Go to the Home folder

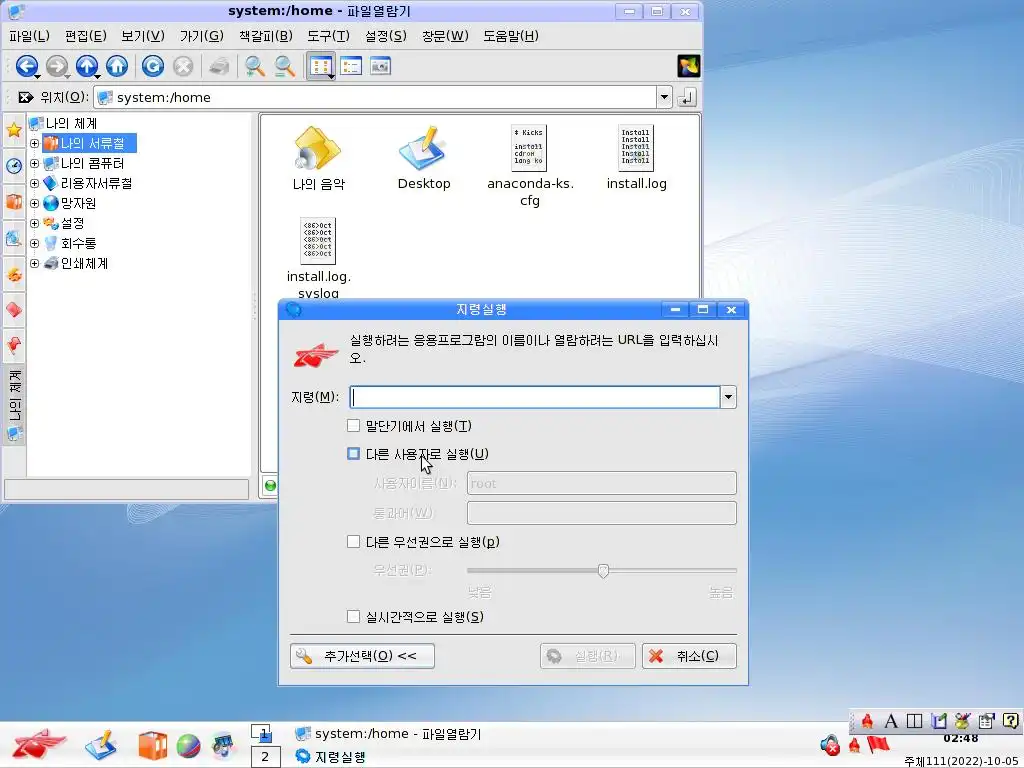click(117, 66)
